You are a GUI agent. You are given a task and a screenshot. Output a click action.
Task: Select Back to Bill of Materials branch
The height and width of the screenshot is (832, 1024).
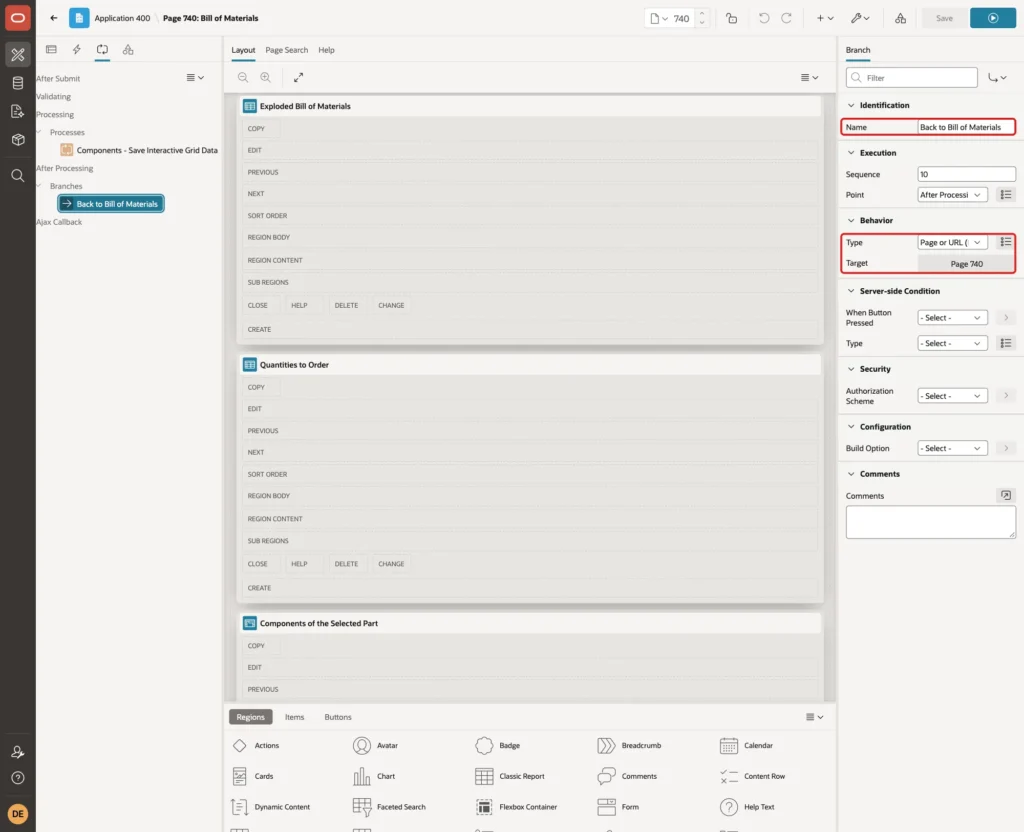[x=111, y=204]
